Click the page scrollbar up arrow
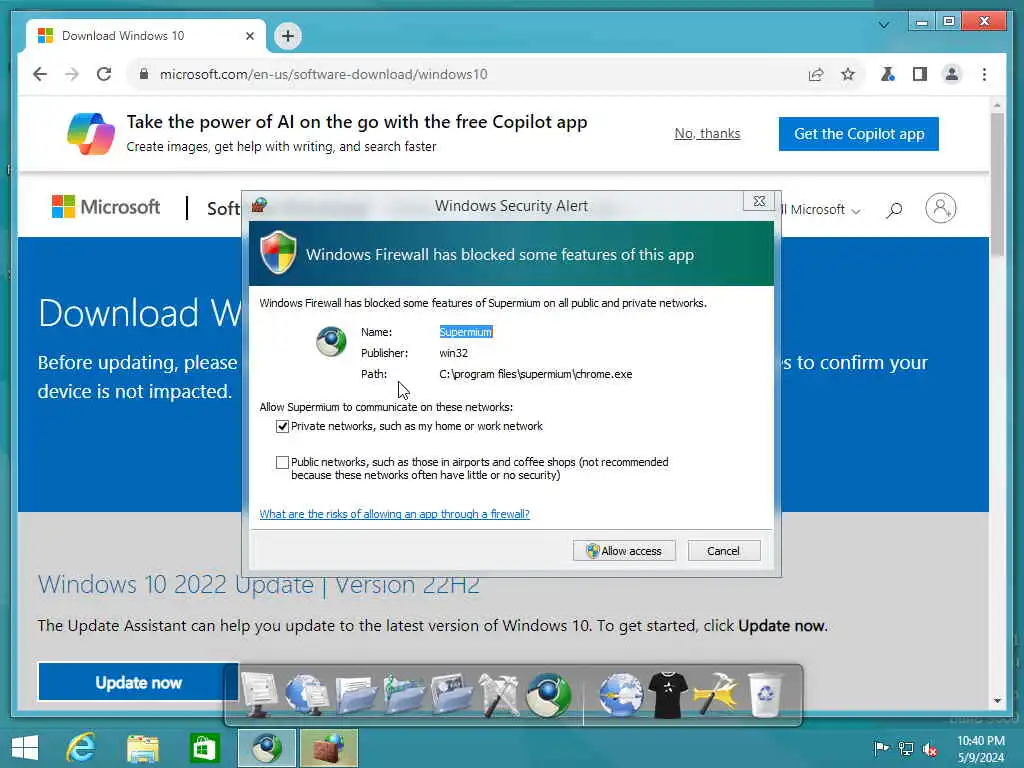This screenshot has width=1024, height=768. (x=997, y=104)
